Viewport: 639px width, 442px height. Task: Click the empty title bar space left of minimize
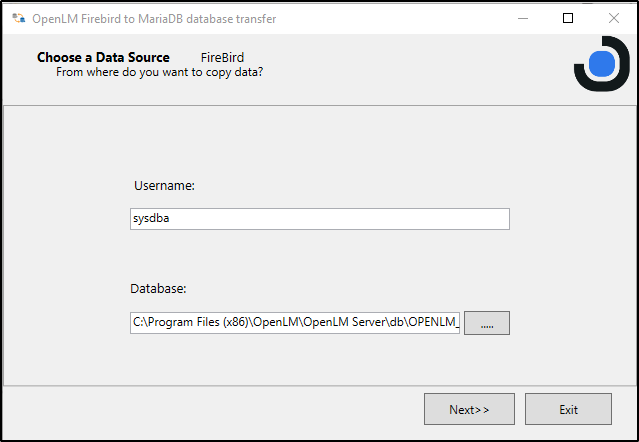pos(400,18)
